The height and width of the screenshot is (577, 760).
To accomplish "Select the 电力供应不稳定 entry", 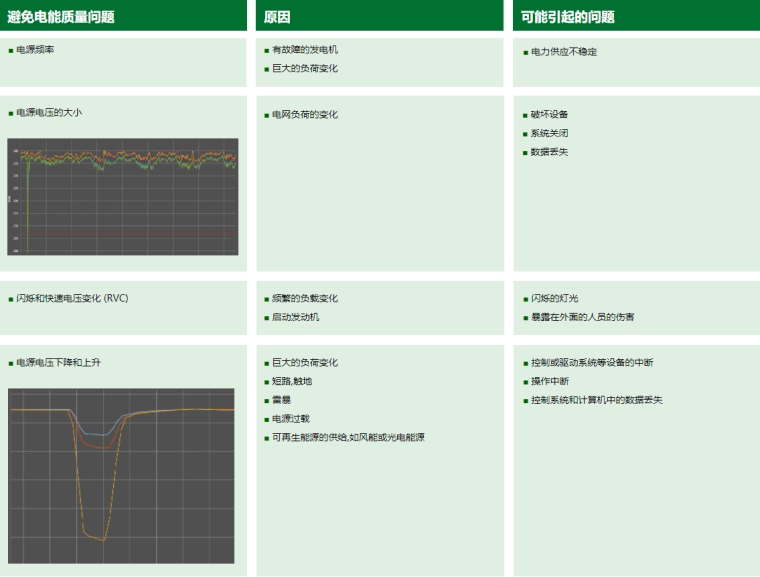I will [563, 52].
